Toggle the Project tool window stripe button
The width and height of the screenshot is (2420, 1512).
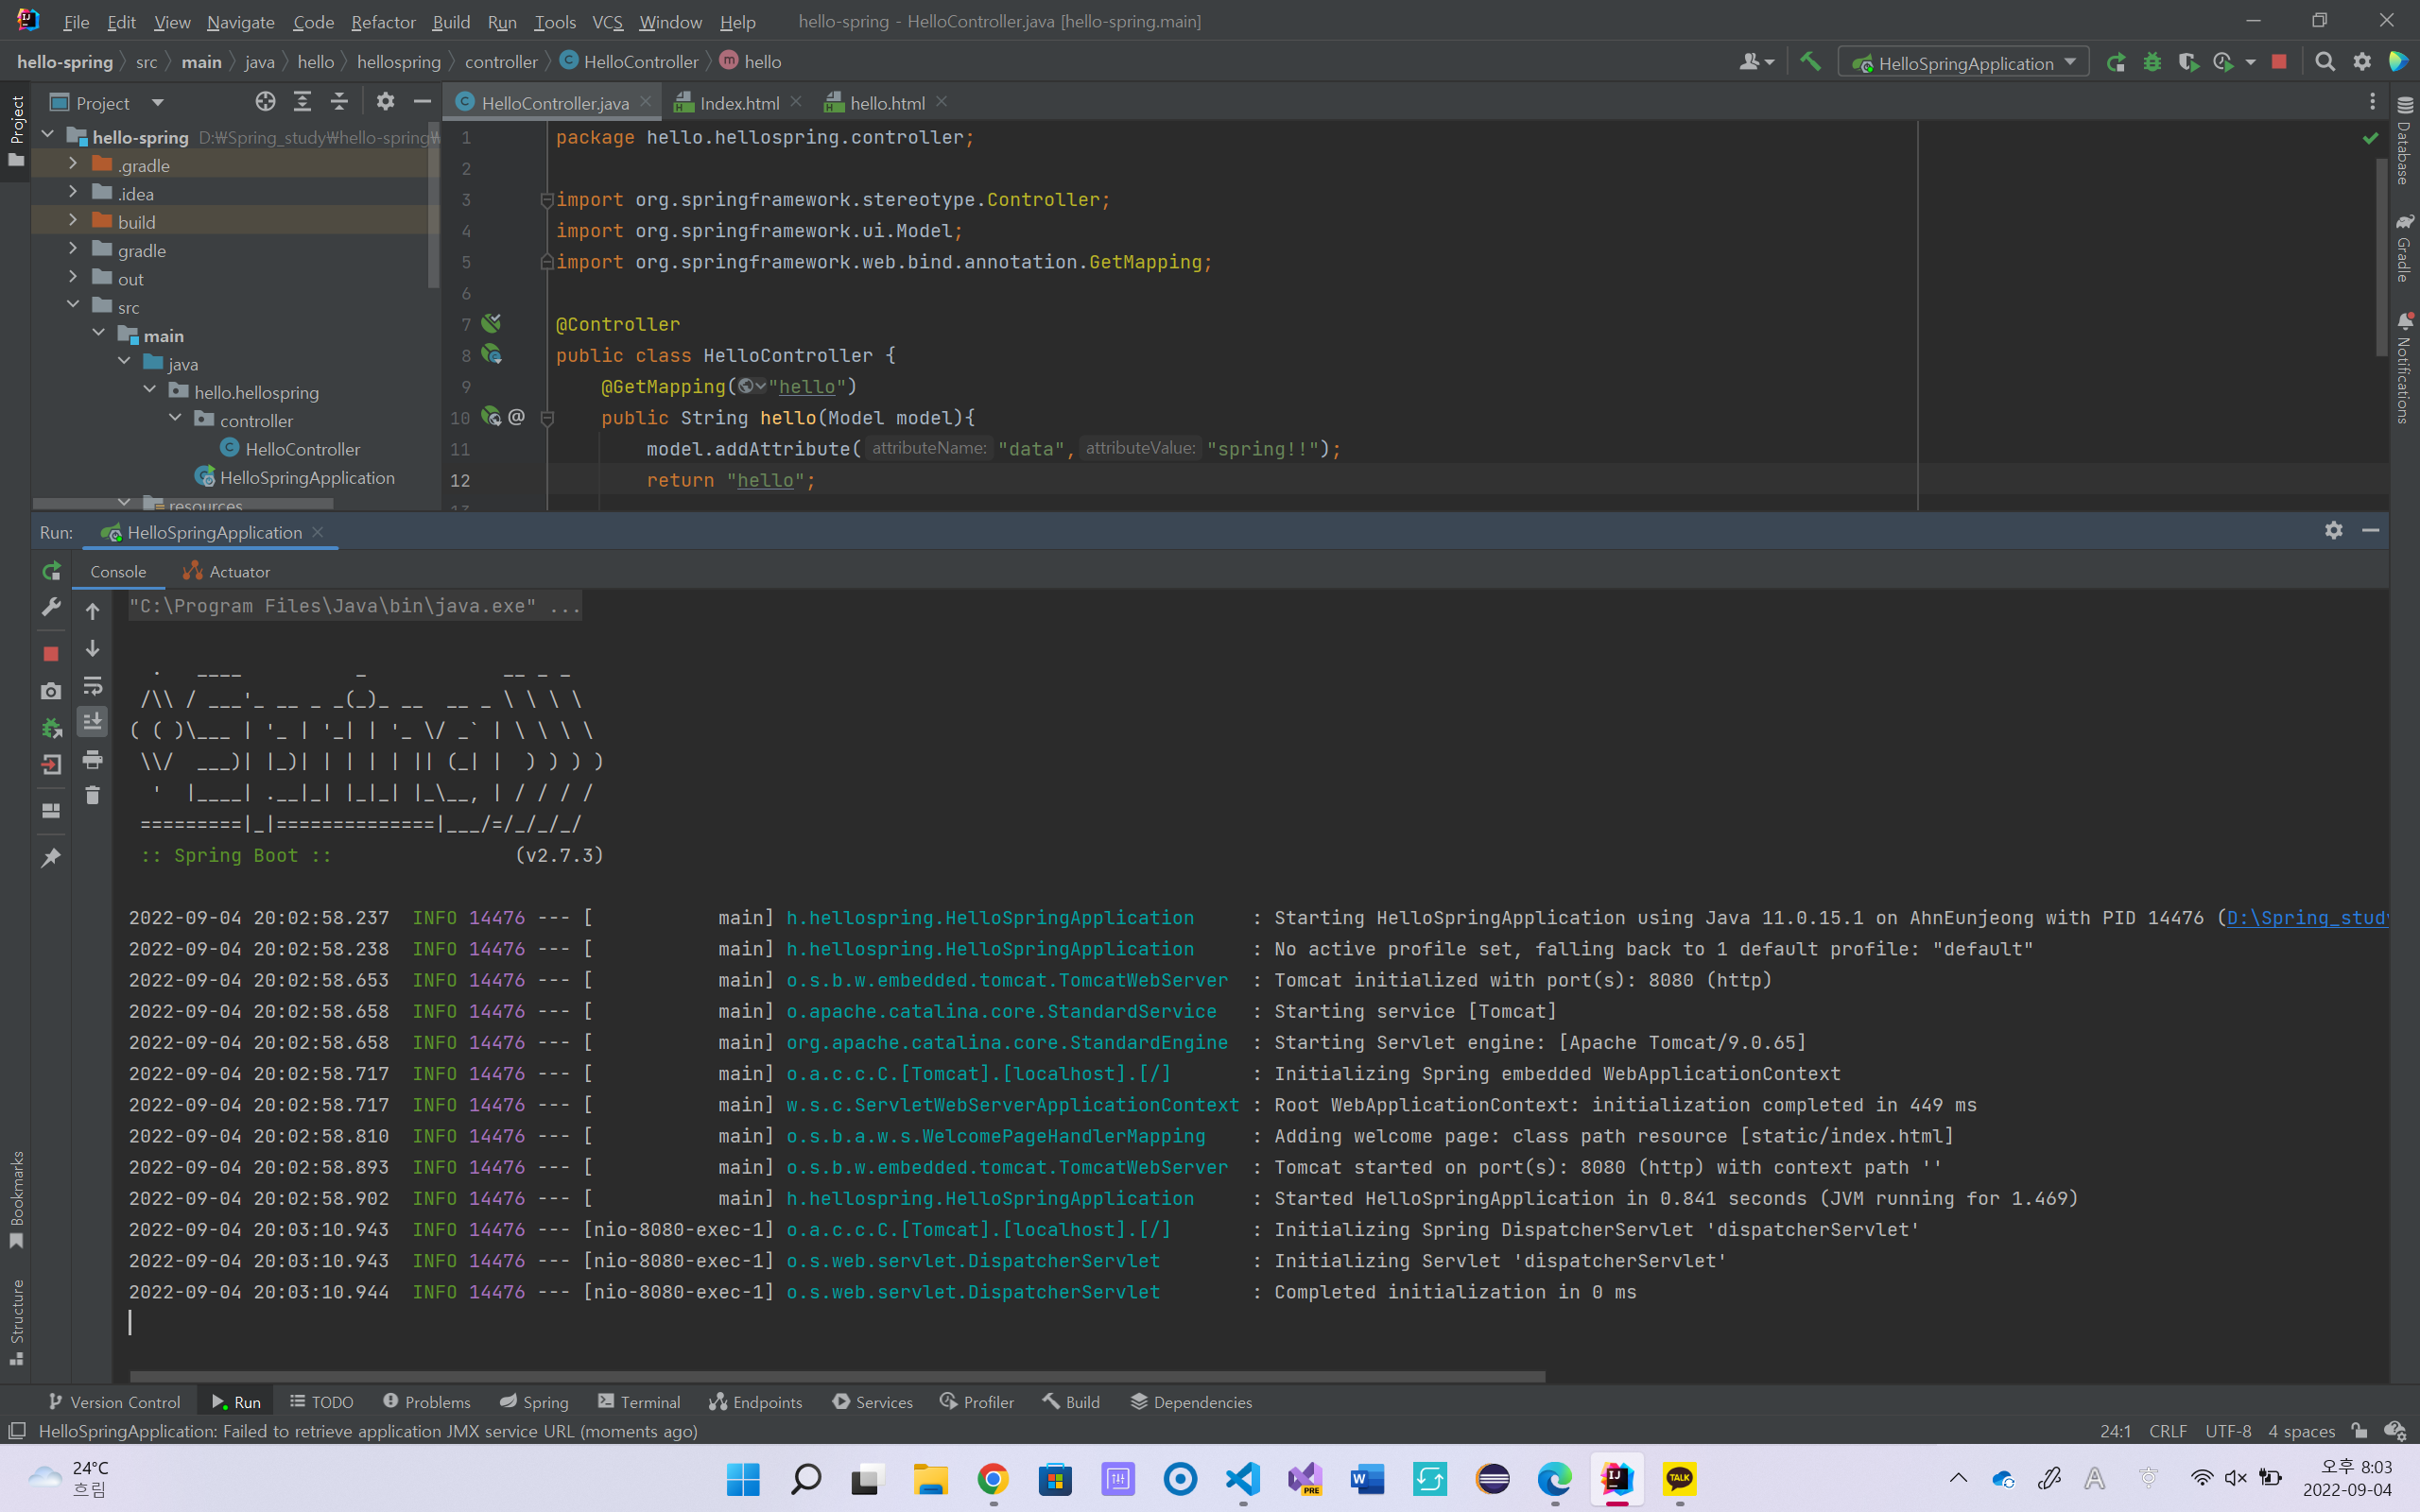point(16,132)
